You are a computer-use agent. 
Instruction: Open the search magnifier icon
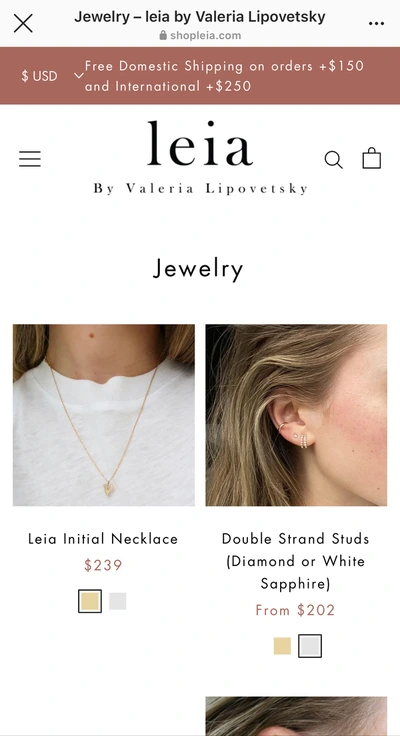[333, 159]
